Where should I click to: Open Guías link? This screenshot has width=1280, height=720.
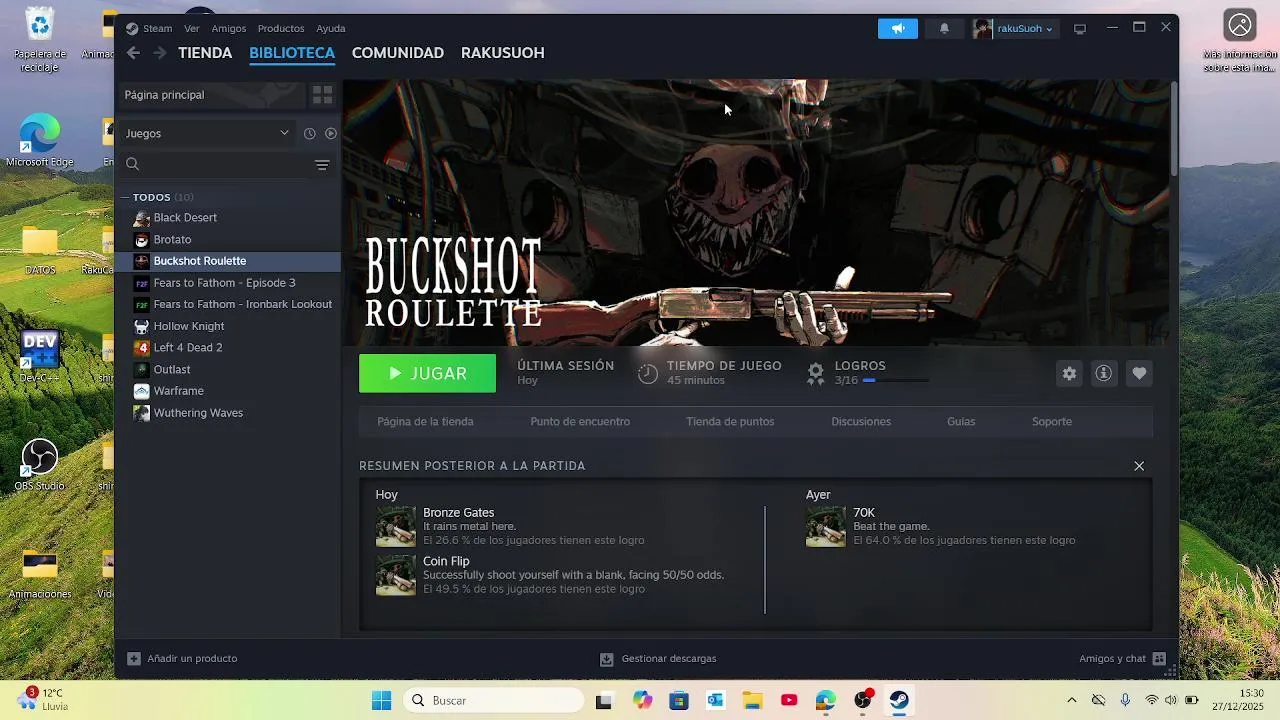[961, 421]
